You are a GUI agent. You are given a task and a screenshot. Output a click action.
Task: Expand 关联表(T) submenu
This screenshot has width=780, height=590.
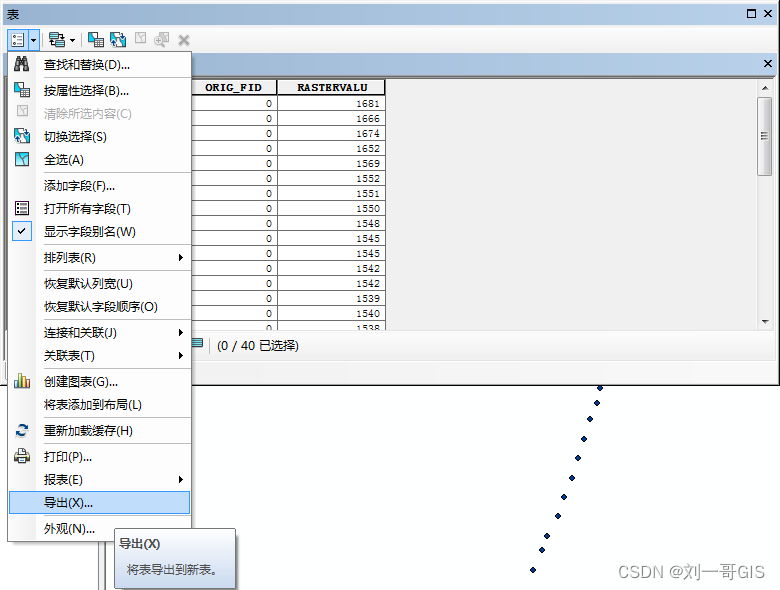click(x=99, y=356)
